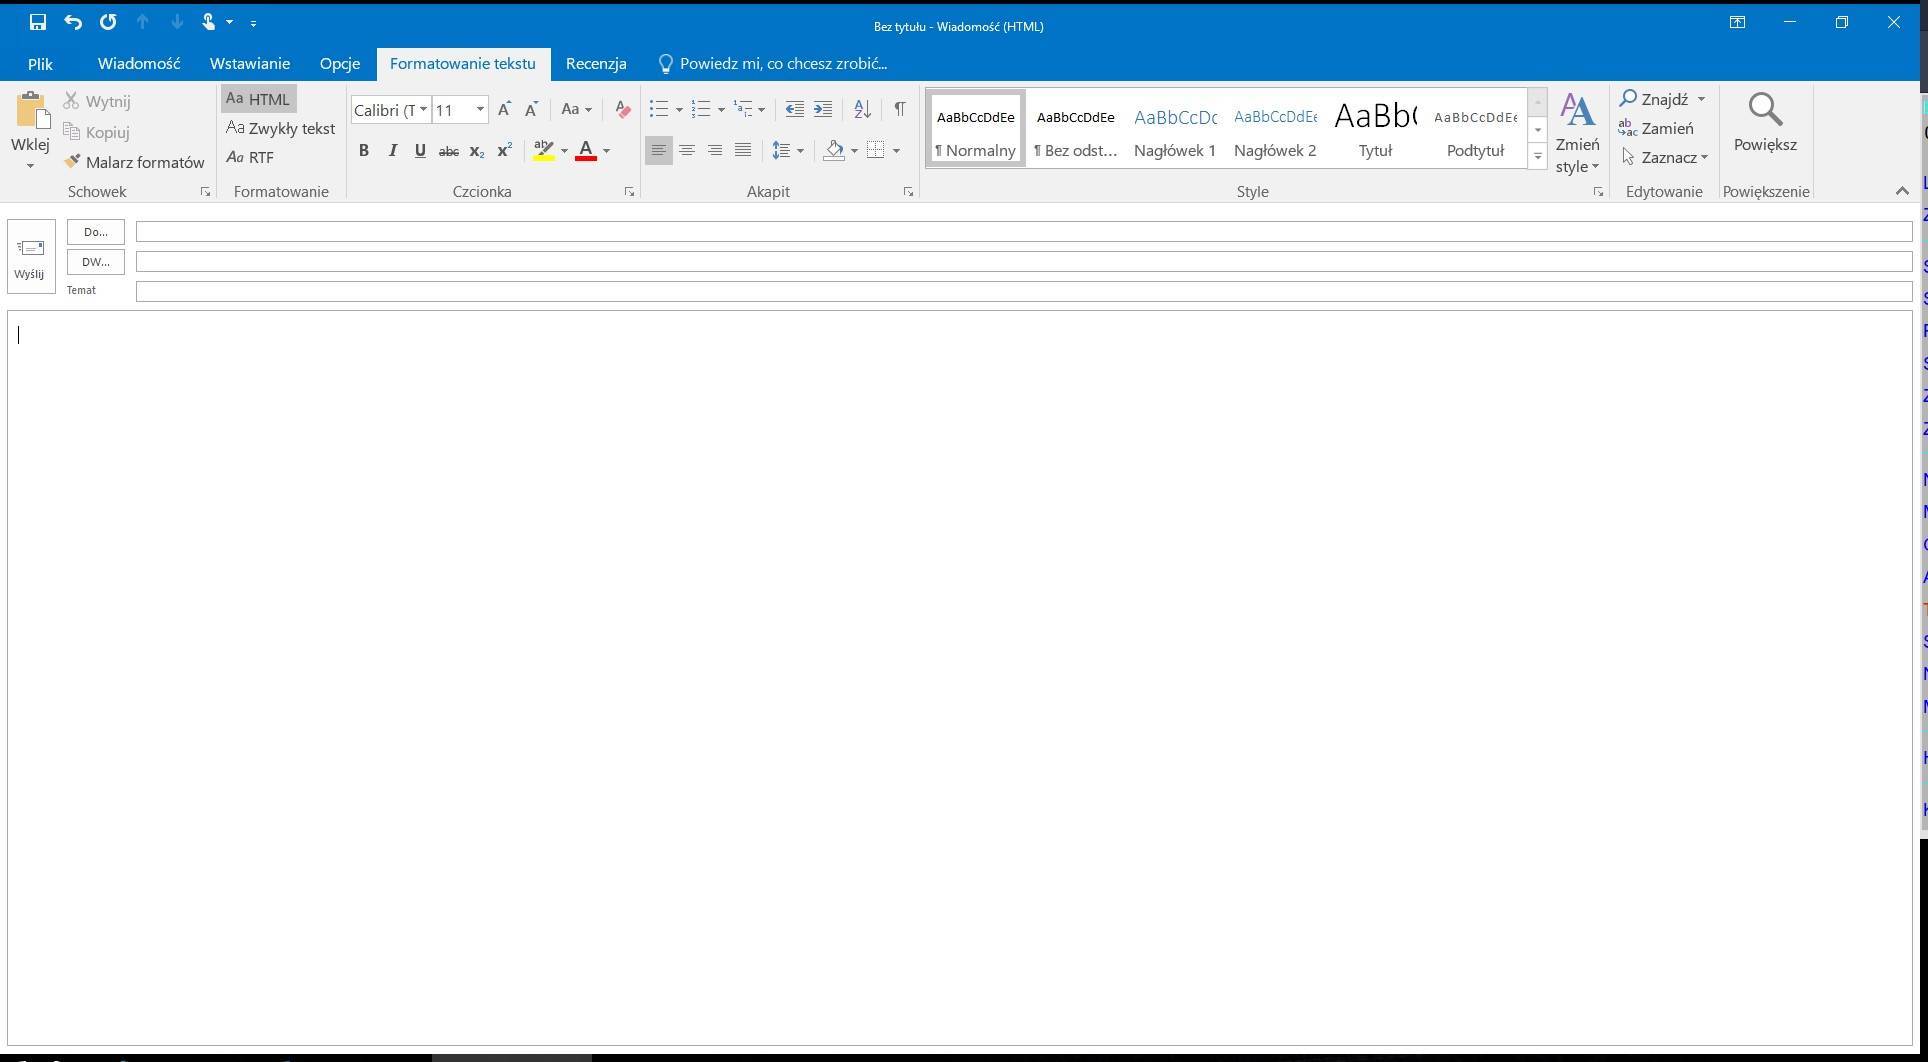Save the message with the floppy disk icon
The height and width of the screenshot is (1062, 1928).
pyautogui.click(x=38, y=22)
